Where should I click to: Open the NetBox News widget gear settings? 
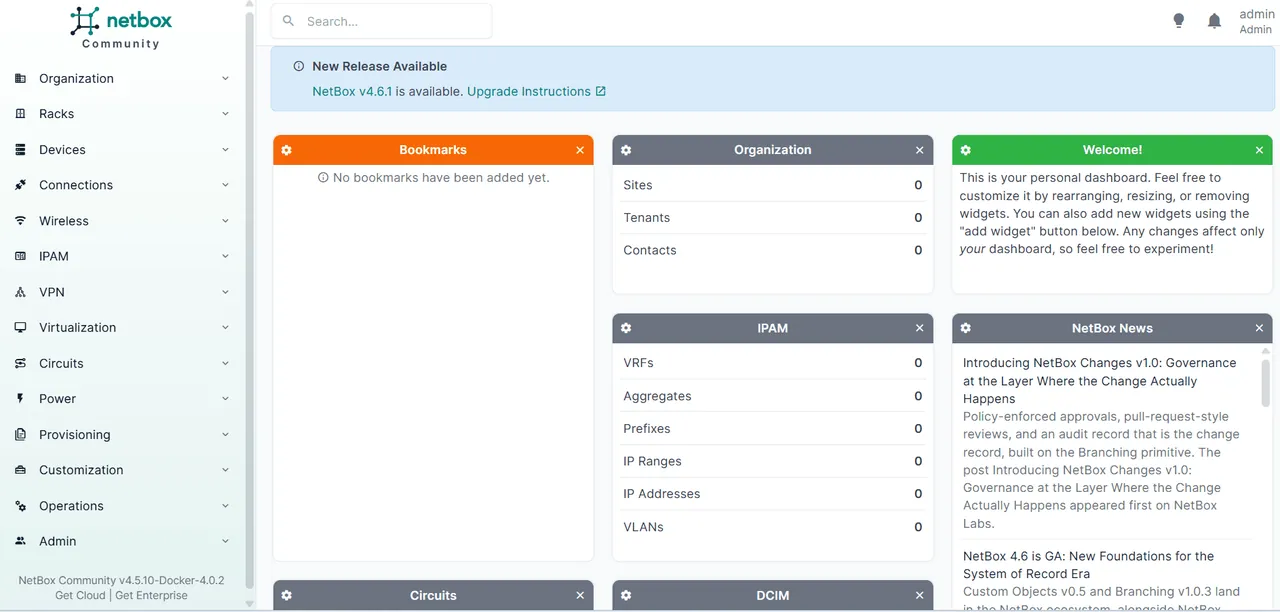tap(966, 328)
